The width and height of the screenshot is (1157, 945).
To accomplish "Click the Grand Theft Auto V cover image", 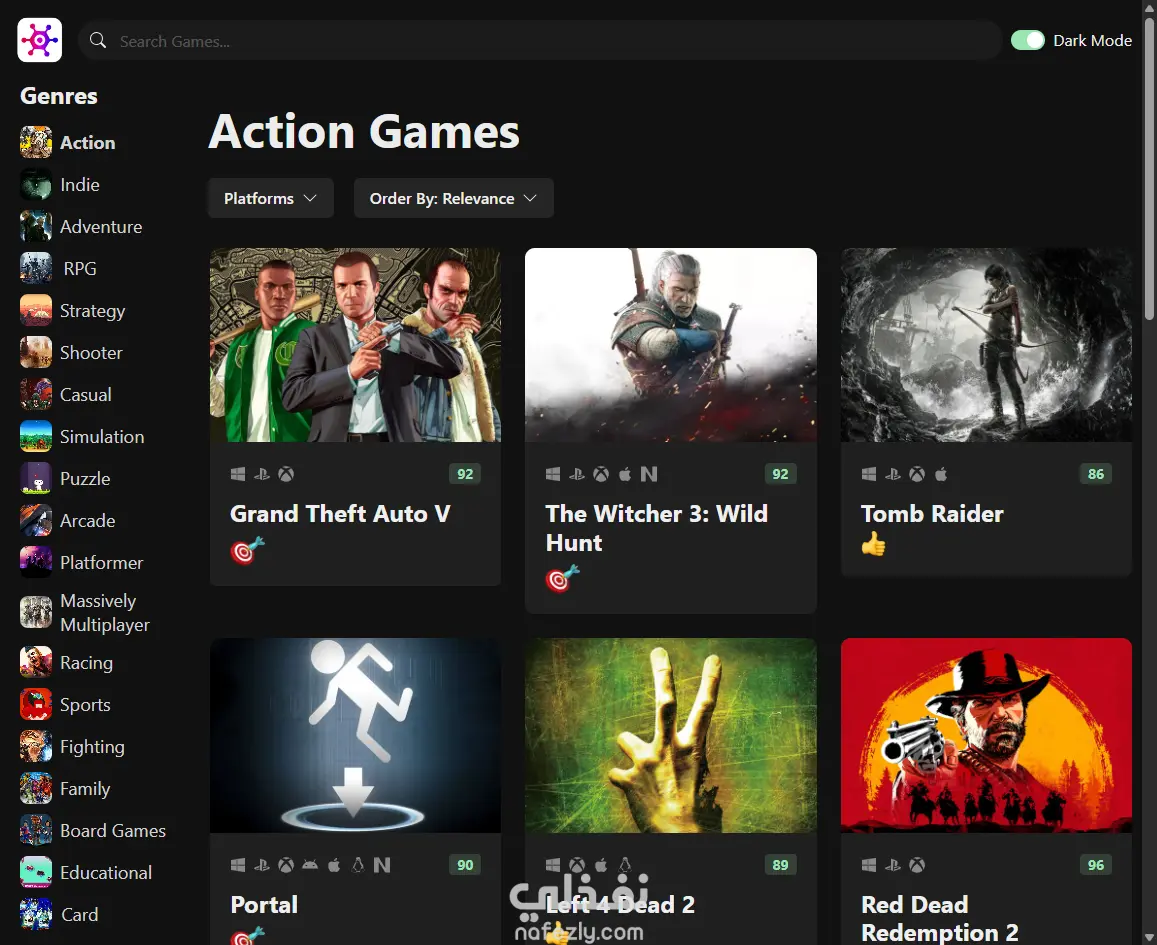I will (x=355, y=345).
